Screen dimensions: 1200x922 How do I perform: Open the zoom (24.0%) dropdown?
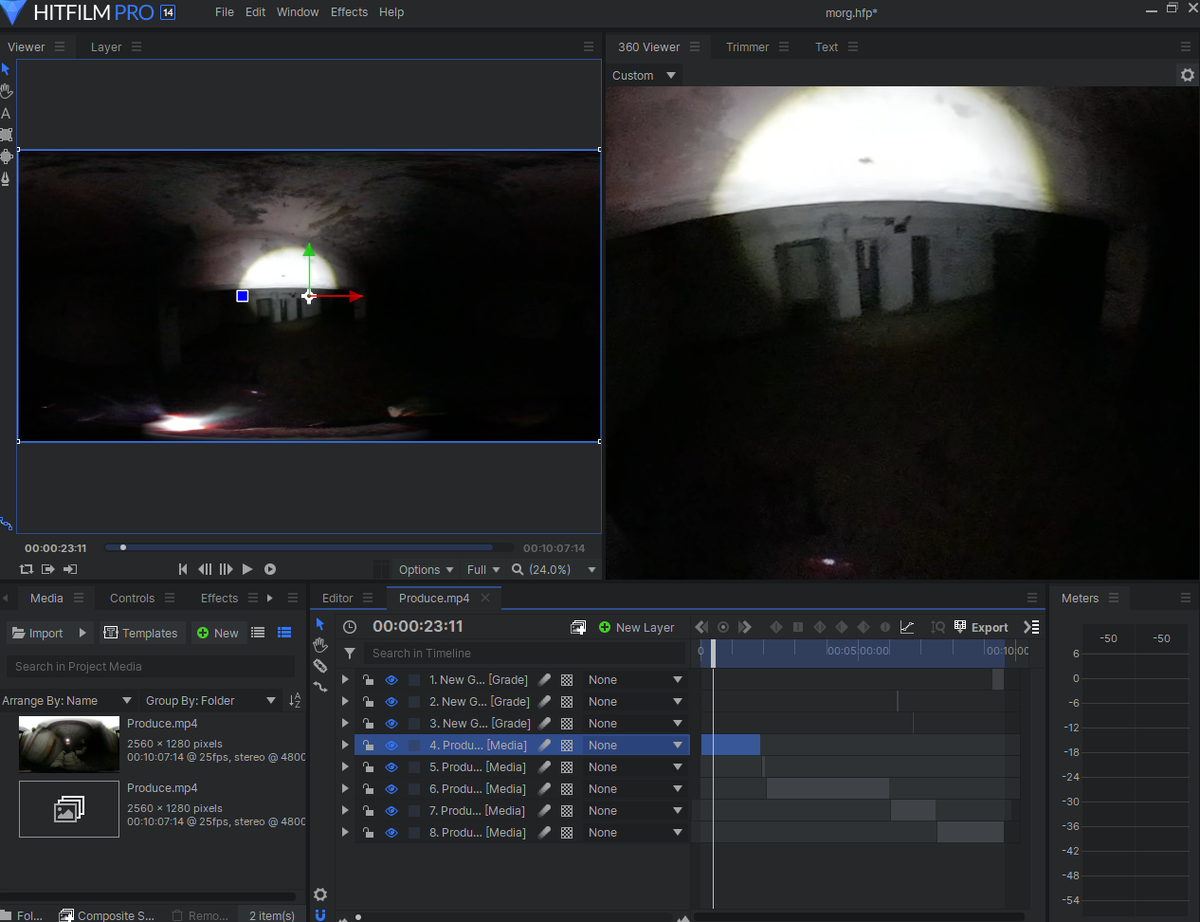tap(554, 570)
